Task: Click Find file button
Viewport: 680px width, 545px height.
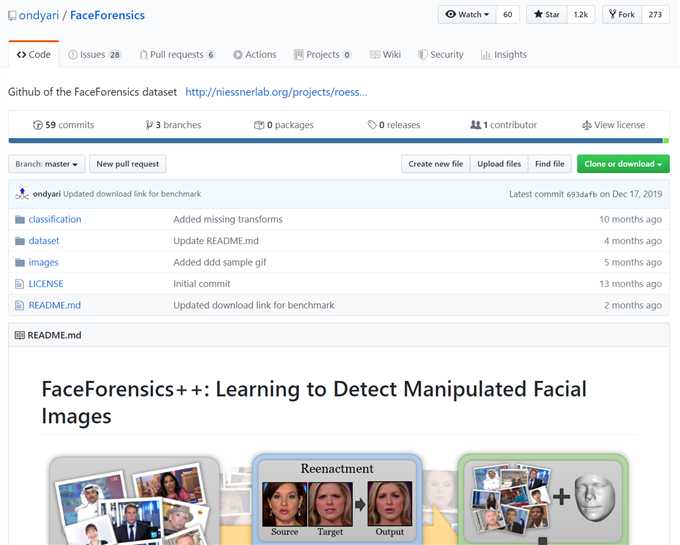Action: [549, 164]
